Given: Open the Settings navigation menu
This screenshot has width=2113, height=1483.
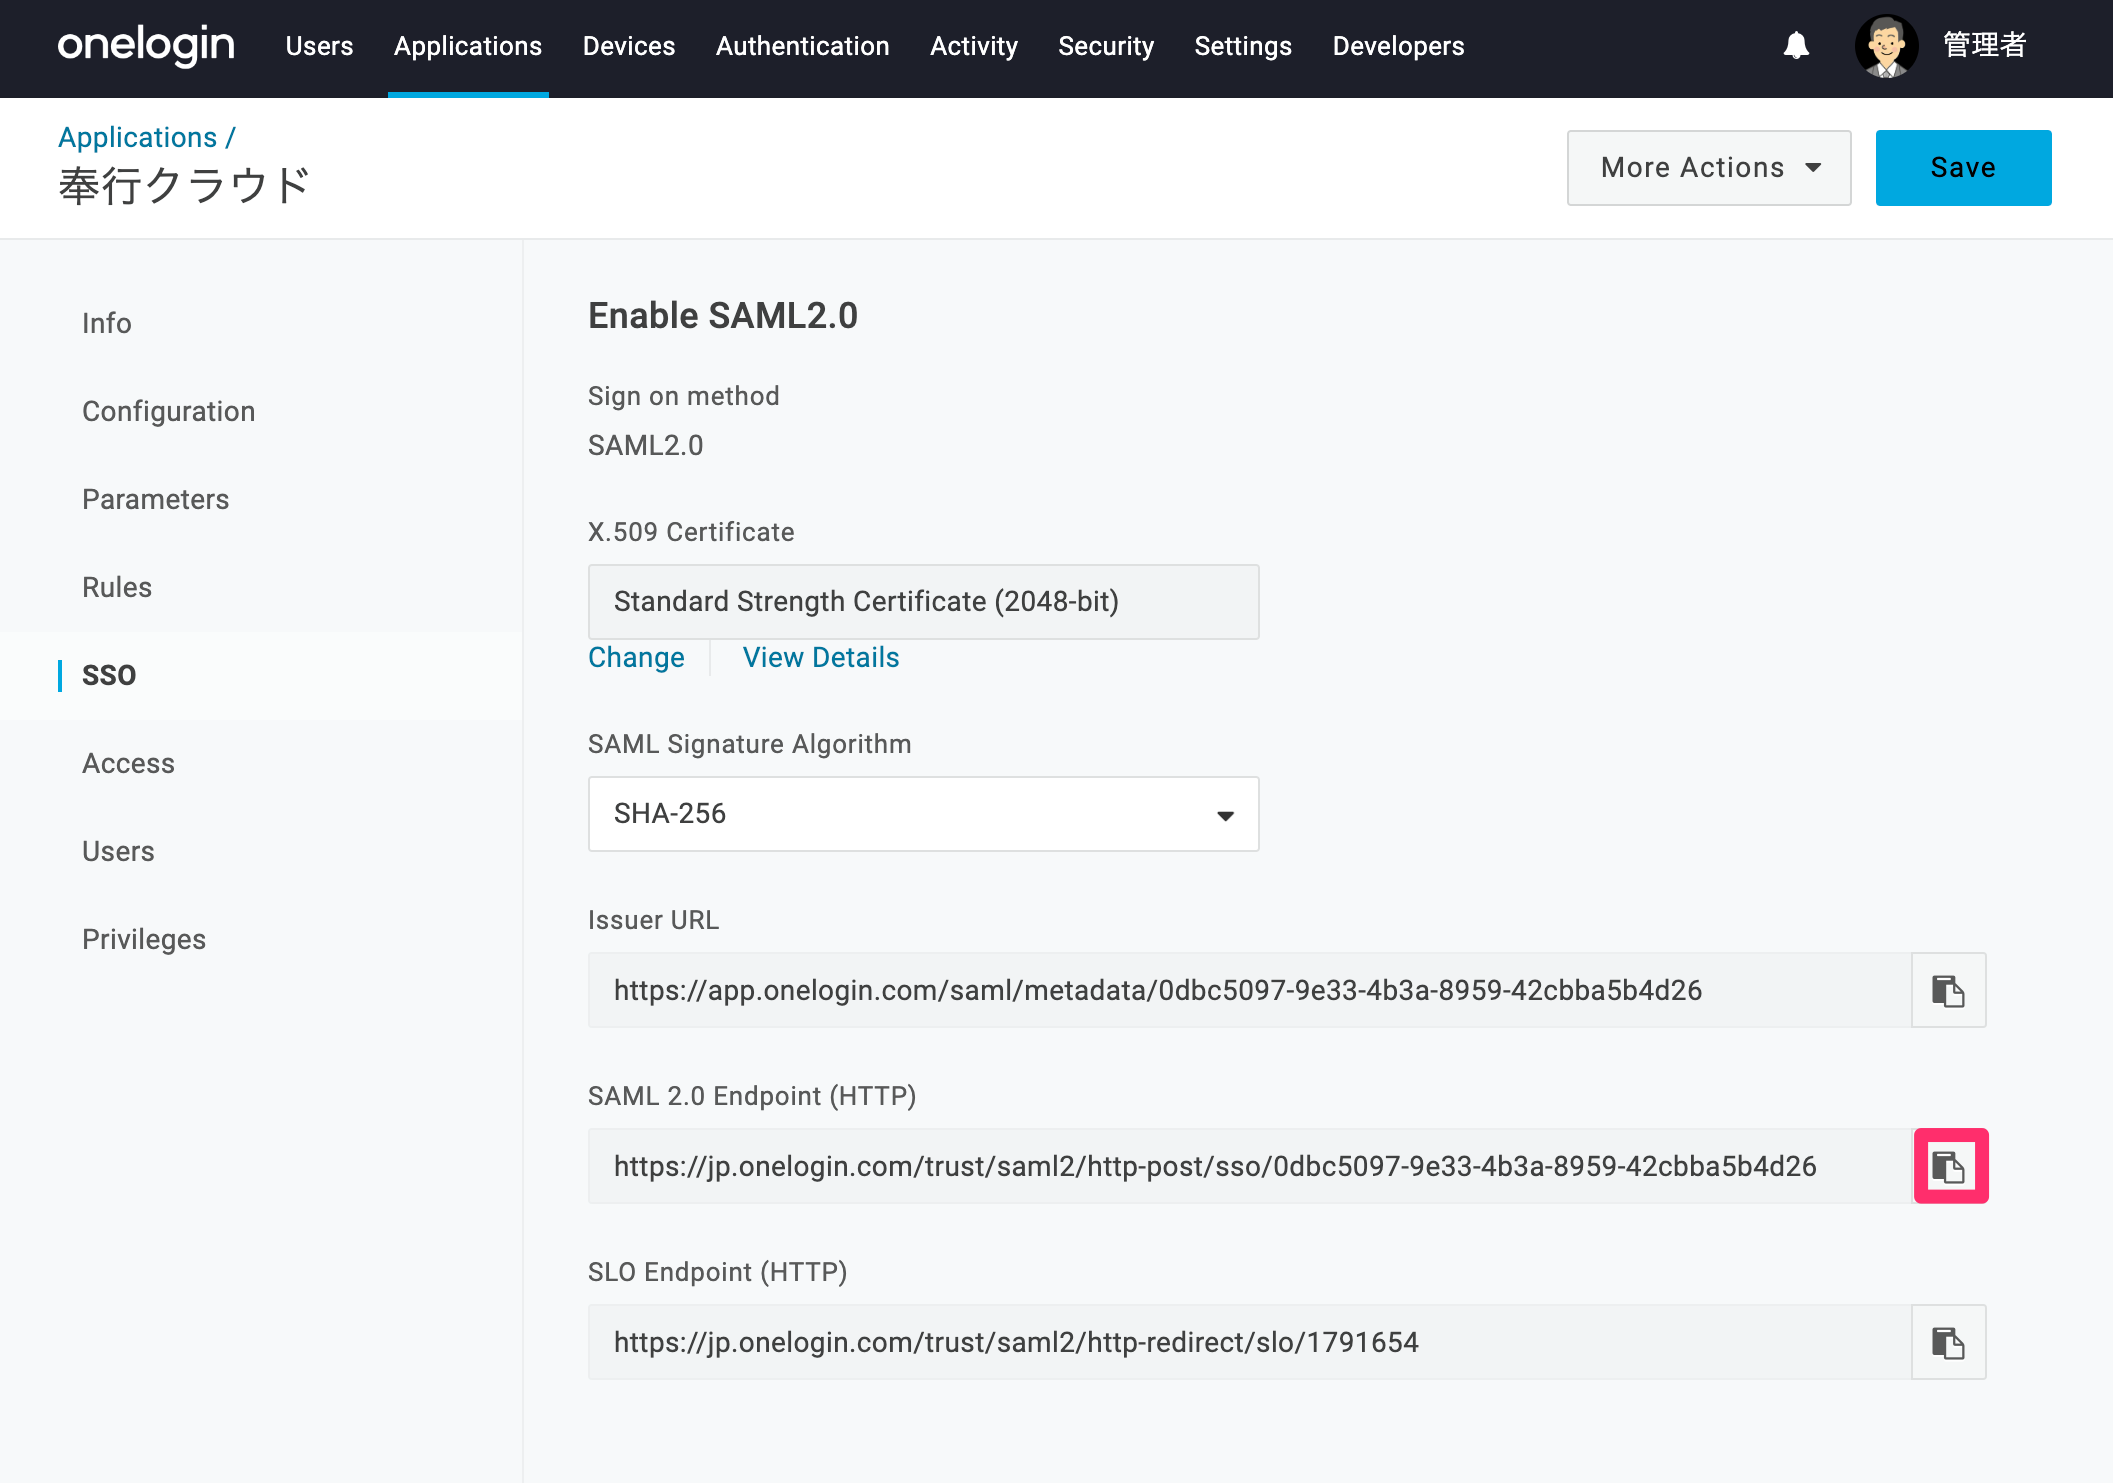Looking at the screenshot, I should point(1243,46).
